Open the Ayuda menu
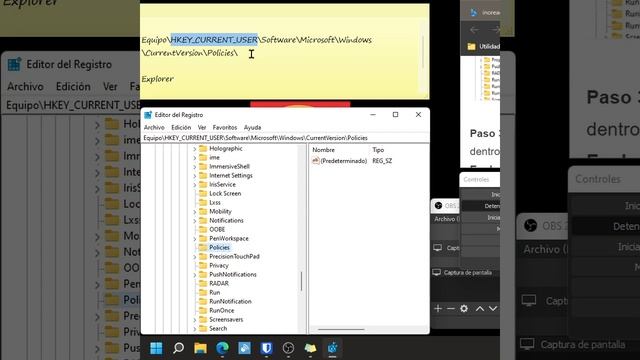640x360 pixels. click(252, 127)
